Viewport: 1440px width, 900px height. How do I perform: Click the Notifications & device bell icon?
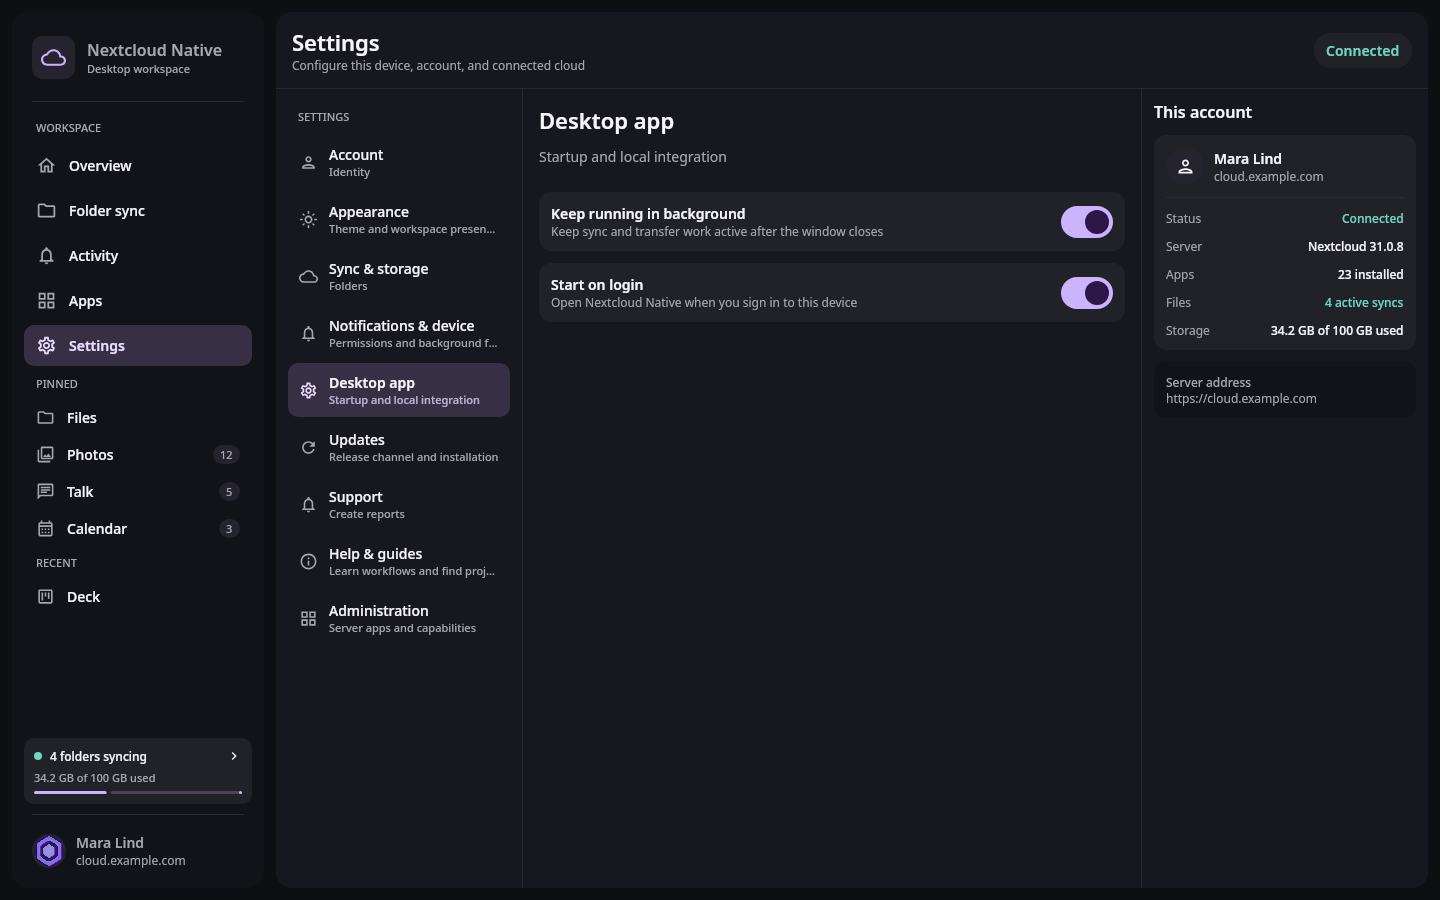click(308, 334)
